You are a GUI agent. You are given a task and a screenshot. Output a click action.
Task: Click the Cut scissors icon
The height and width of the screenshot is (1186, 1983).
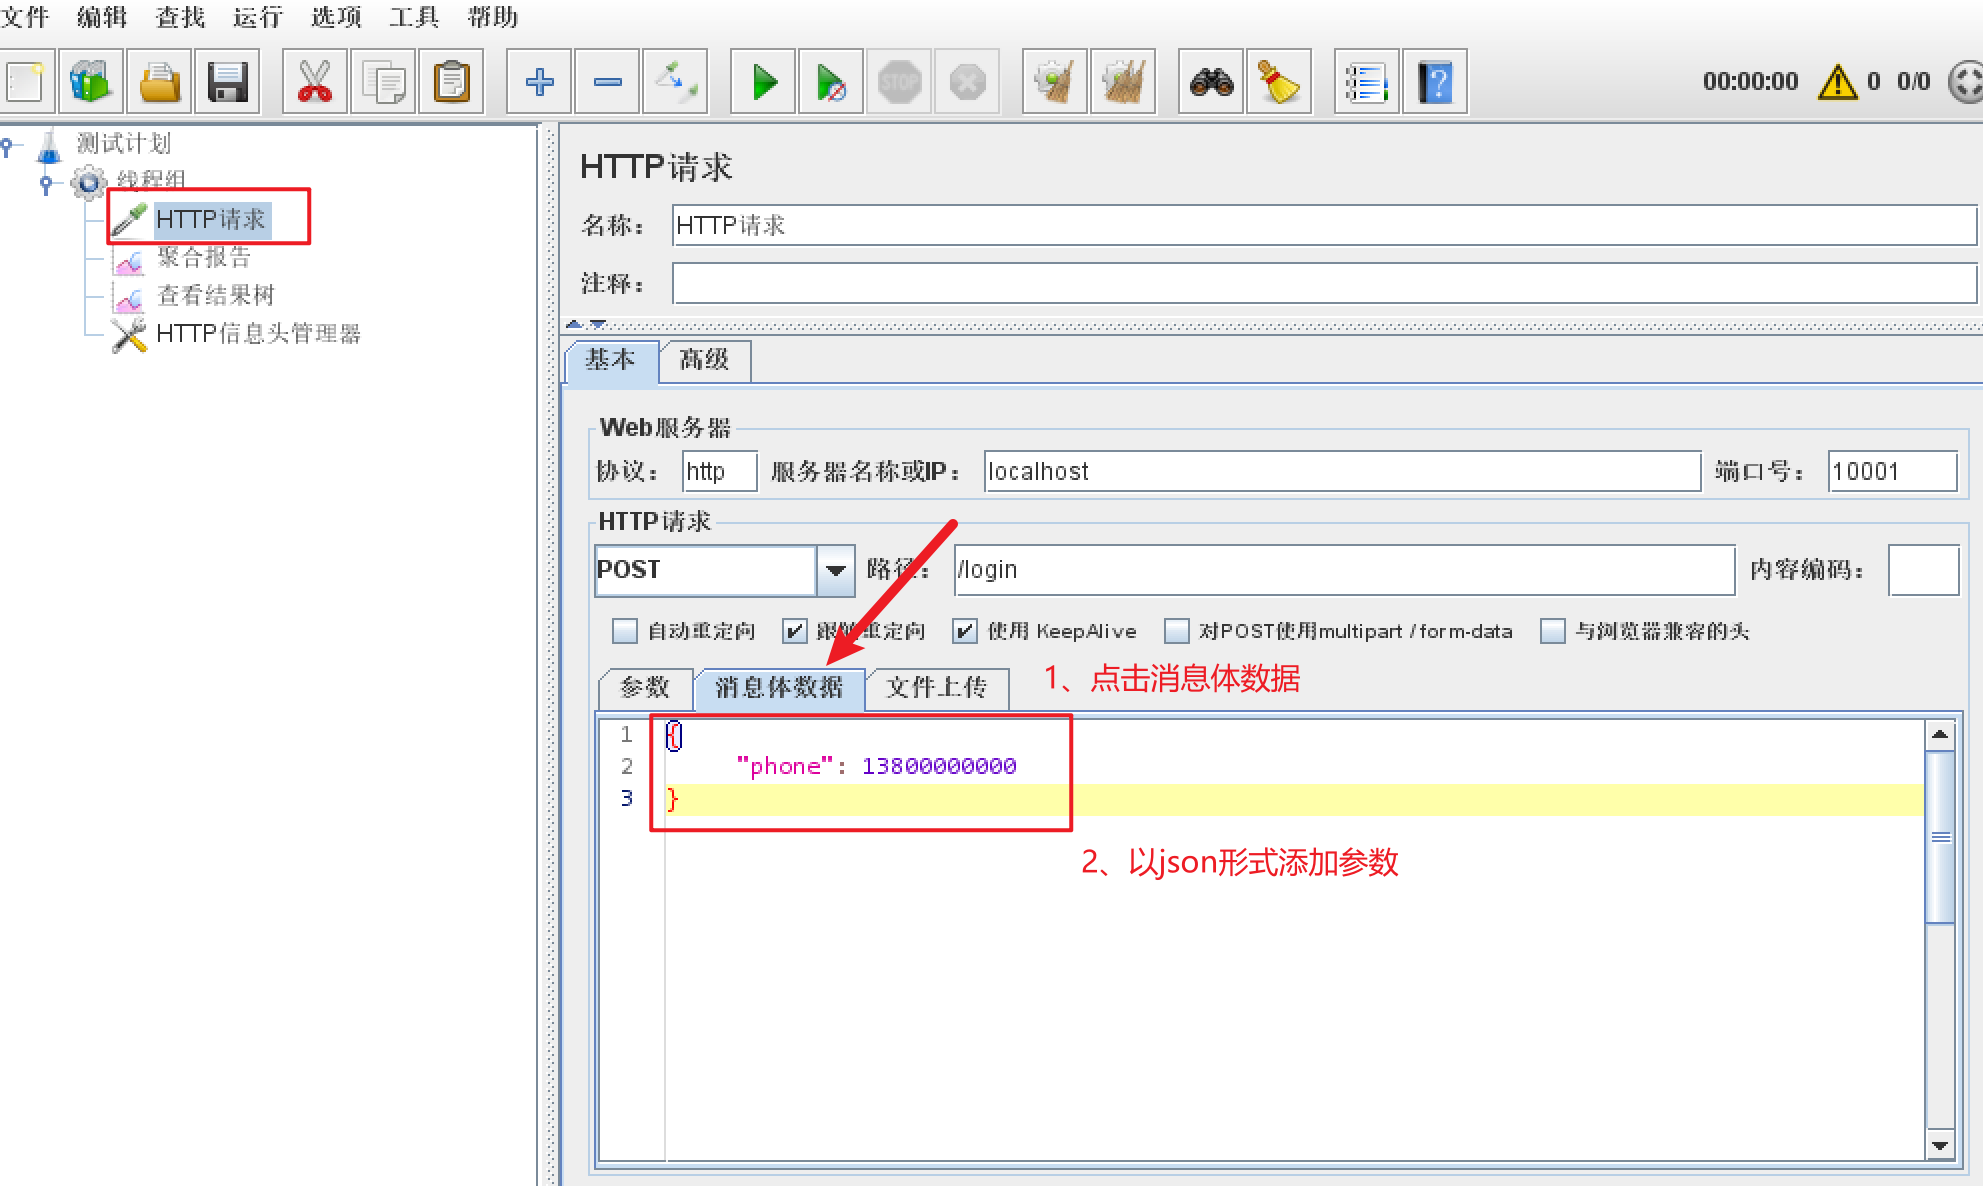click(314, 82)
